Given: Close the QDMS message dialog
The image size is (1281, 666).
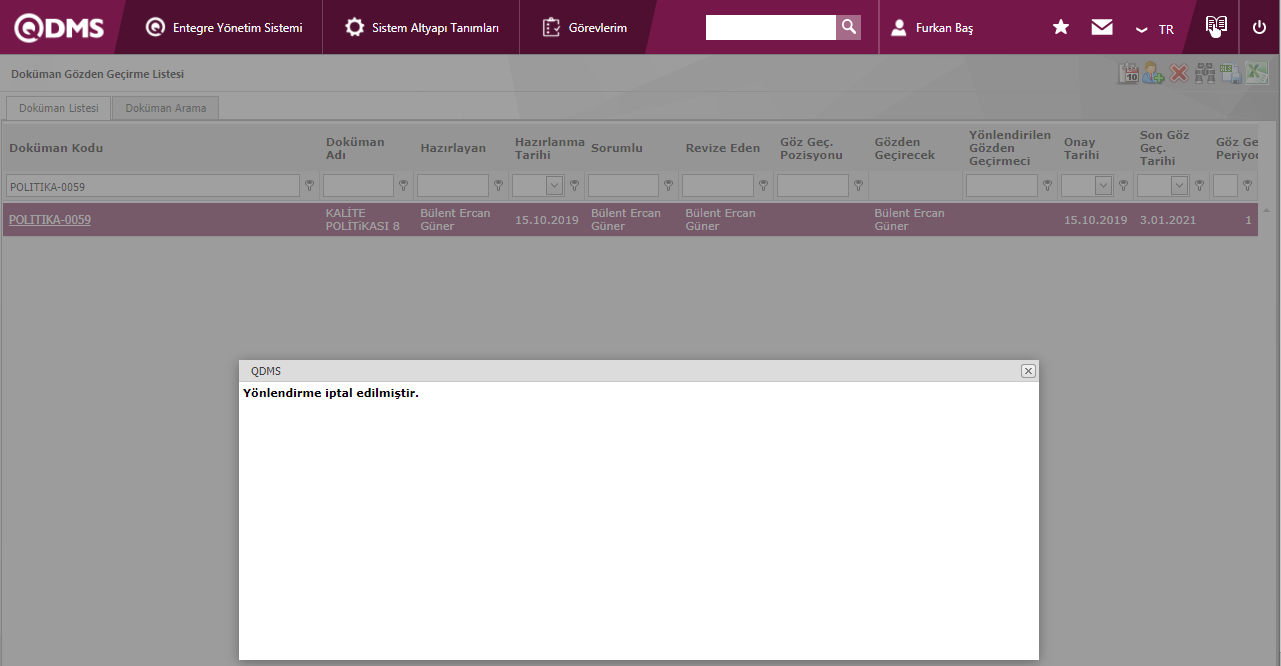Looking at the screenshot, I should (x=1028, y=371).
